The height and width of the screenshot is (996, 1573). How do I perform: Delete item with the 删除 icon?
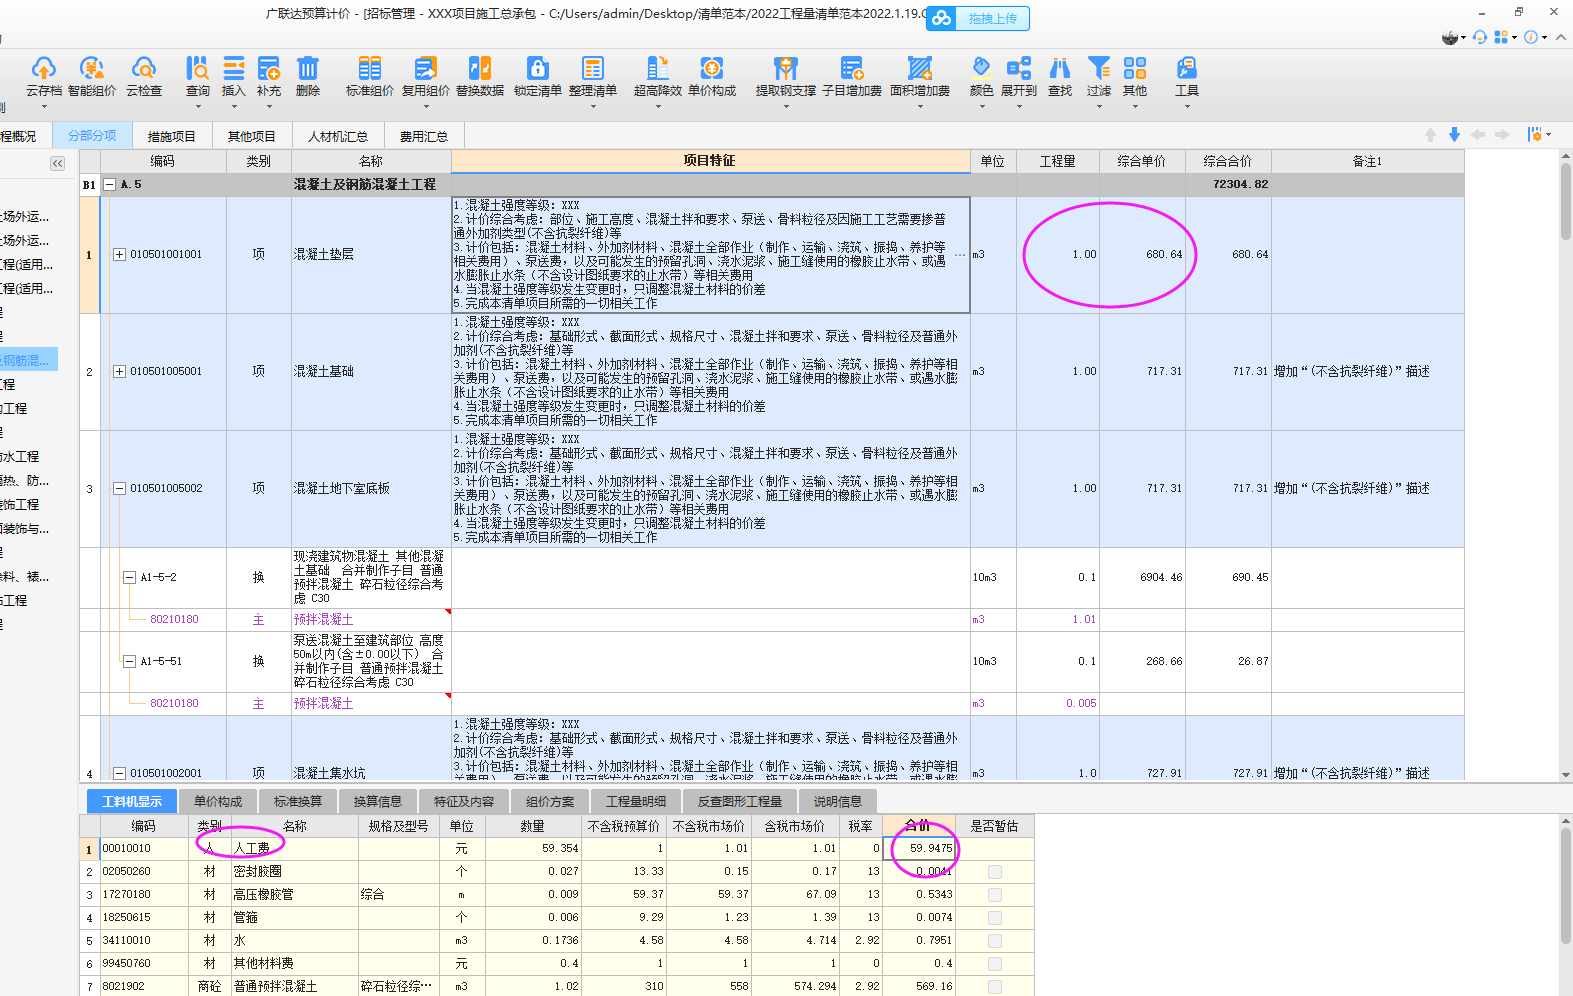click(x=308, y=76)
